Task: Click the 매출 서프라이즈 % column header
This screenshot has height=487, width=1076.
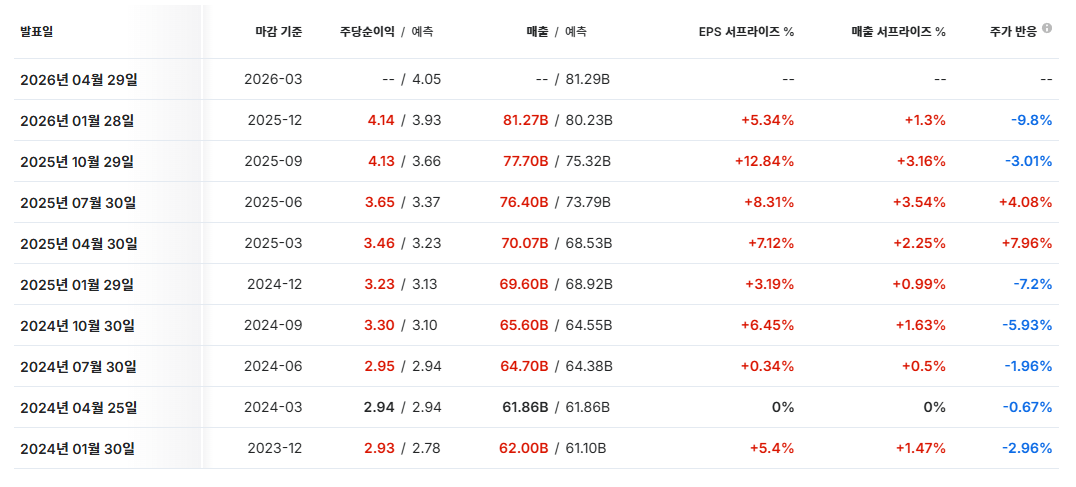Action: (898, 31)
